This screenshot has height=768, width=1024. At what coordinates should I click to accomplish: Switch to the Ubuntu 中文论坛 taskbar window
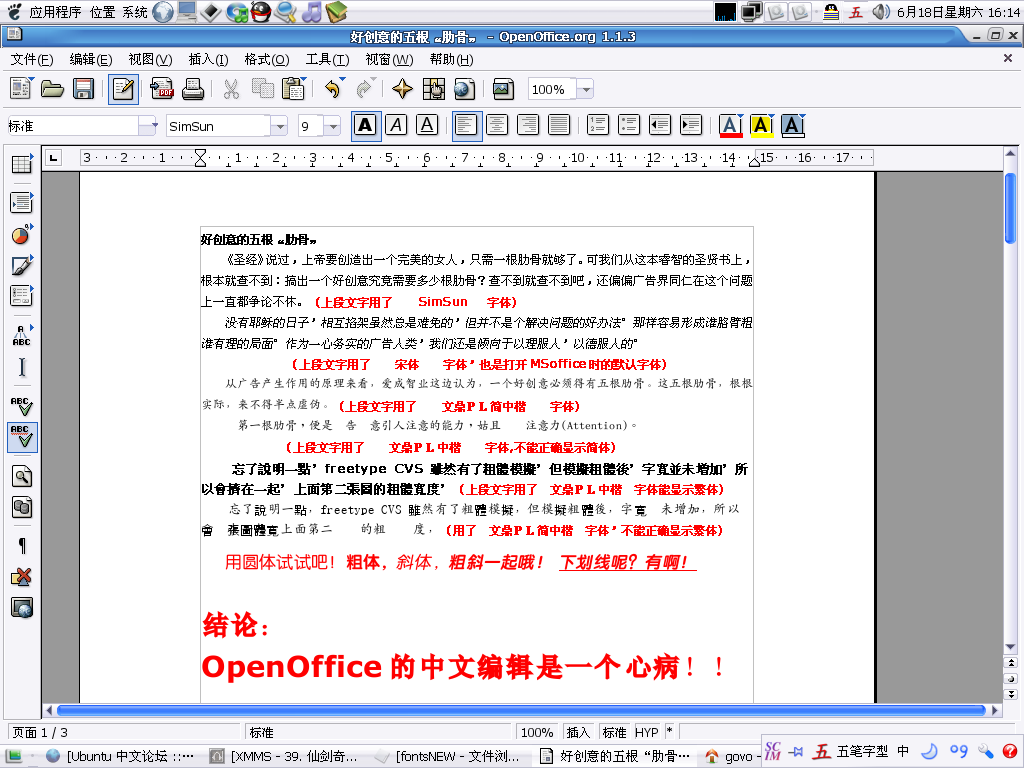click(121, 756)
